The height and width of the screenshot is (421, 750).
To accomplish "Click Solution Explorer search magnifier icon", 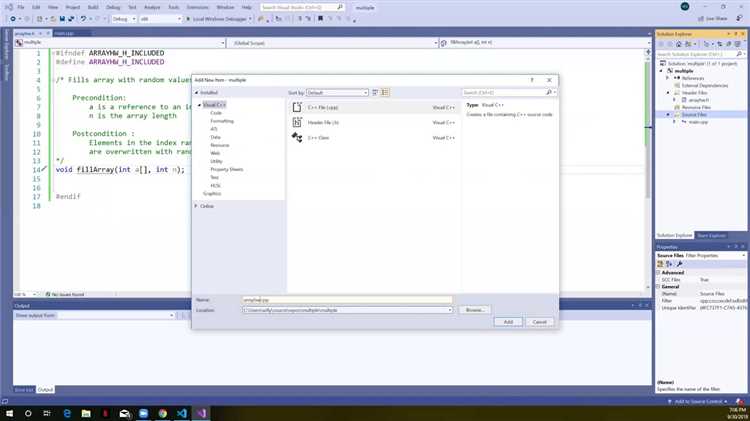I will (x=739, y=54).
